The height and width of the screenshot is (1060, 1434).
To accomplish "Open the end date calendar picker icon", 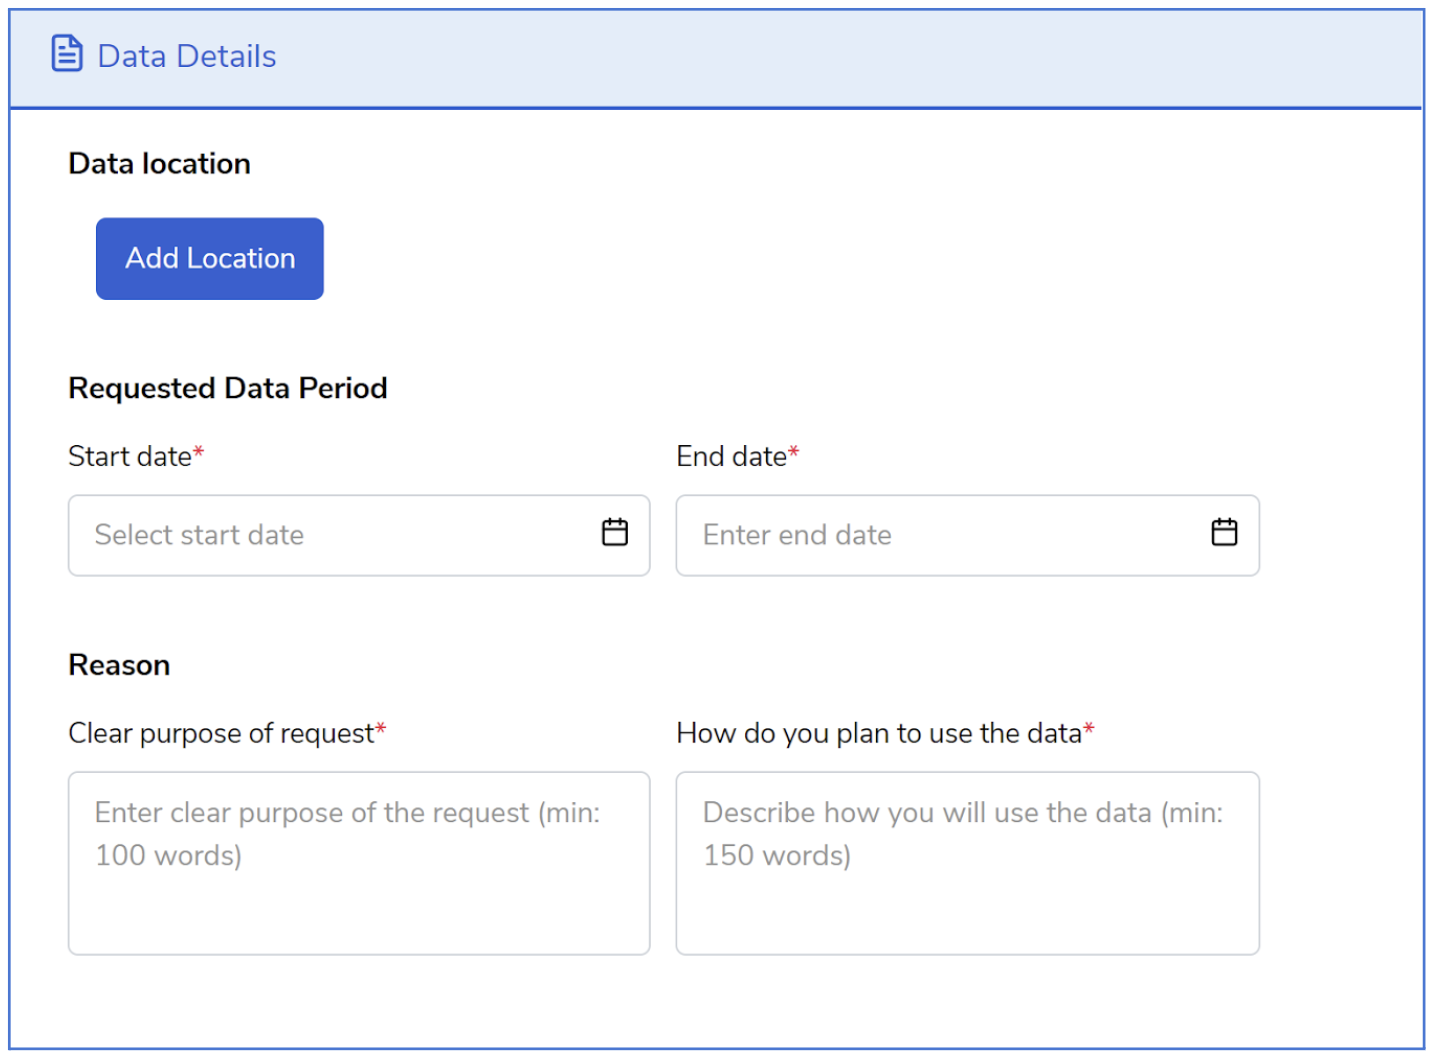I will coord(1224,533).
